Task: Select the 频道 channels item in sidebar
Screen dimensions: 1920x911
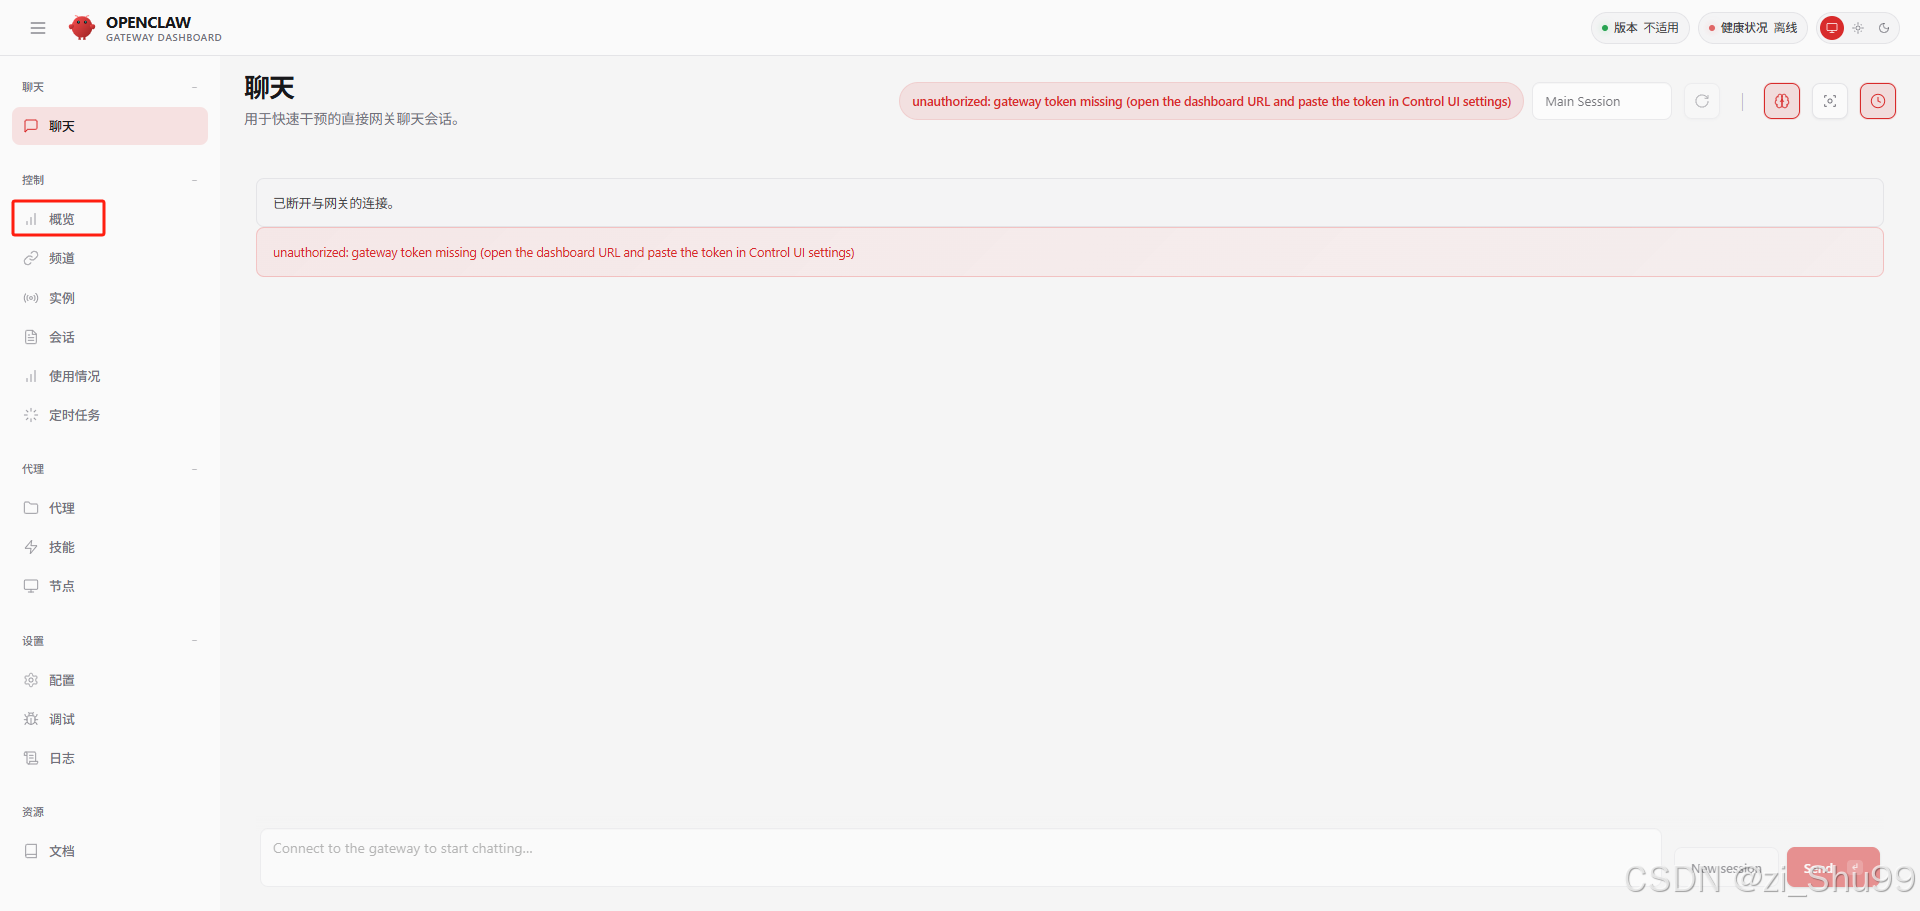Action: [x=62, y=258]
